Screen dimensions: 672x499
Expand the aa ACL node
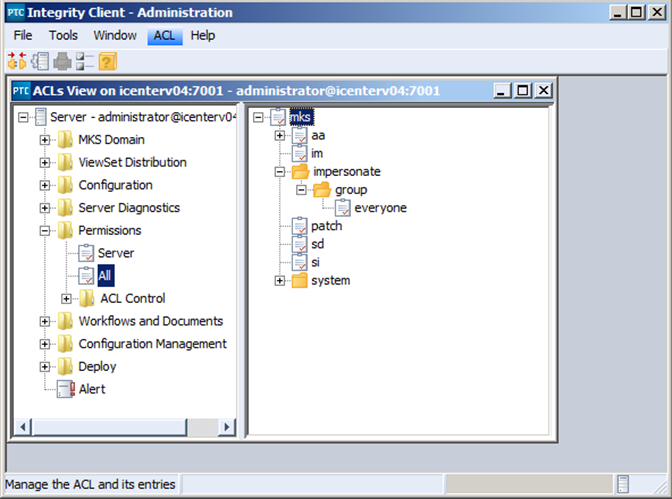279,135
